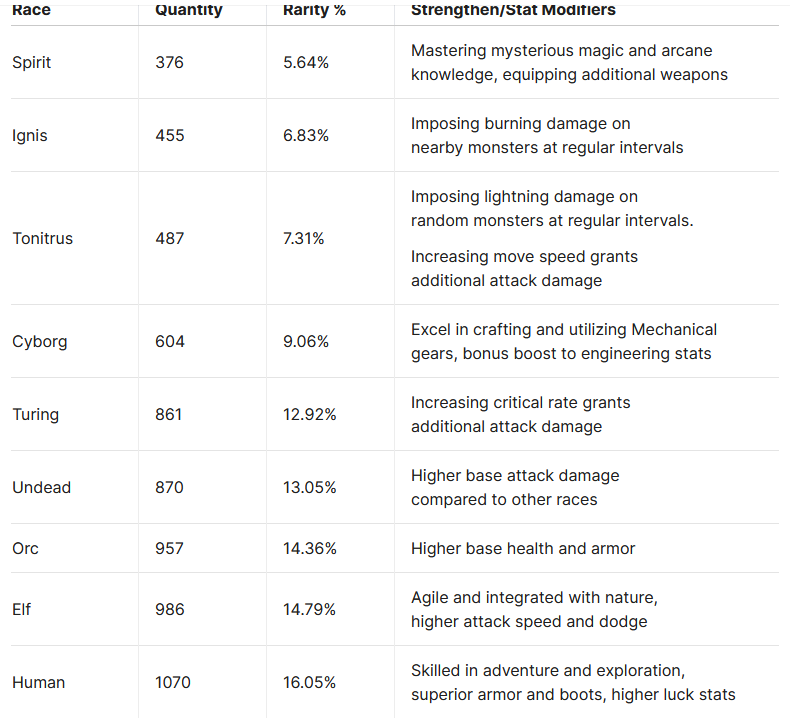The image size is (790, 721).
Task: Select the Elf race name cell
Action: tap(22, 609)
